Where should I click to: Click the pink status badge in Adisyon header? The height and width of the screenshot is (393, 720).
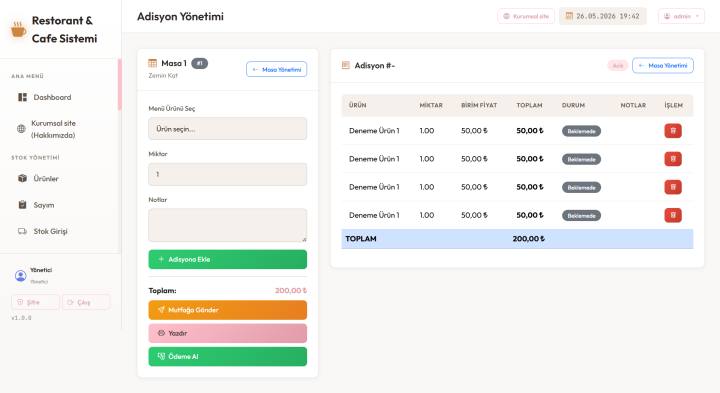click(618, 66)
